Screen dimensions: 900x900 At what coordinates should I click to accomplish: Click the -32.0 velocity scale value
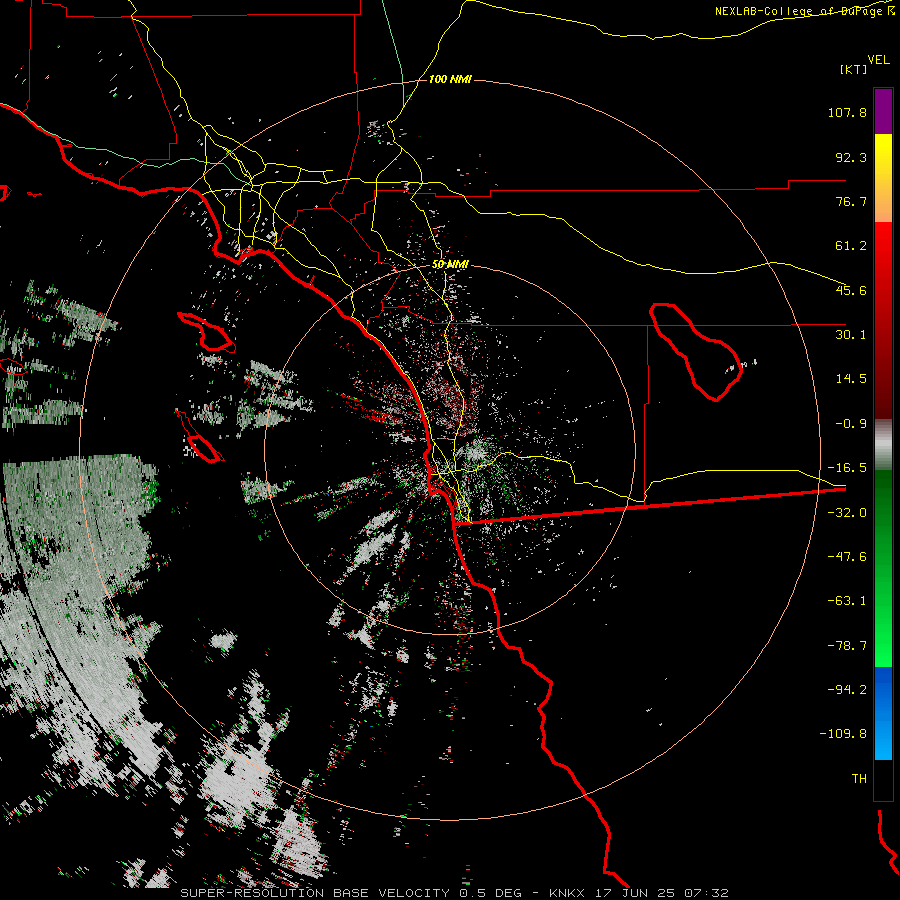click(x=847, y=513)
